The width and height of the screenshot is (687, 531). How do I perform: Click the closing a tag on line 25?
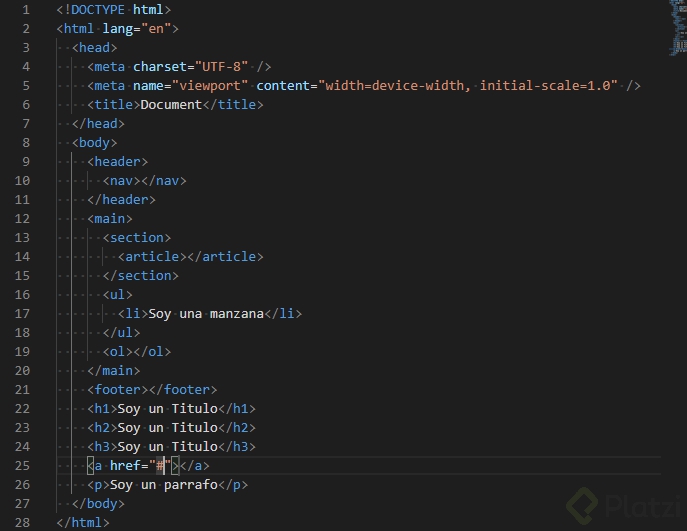(195, 466)
